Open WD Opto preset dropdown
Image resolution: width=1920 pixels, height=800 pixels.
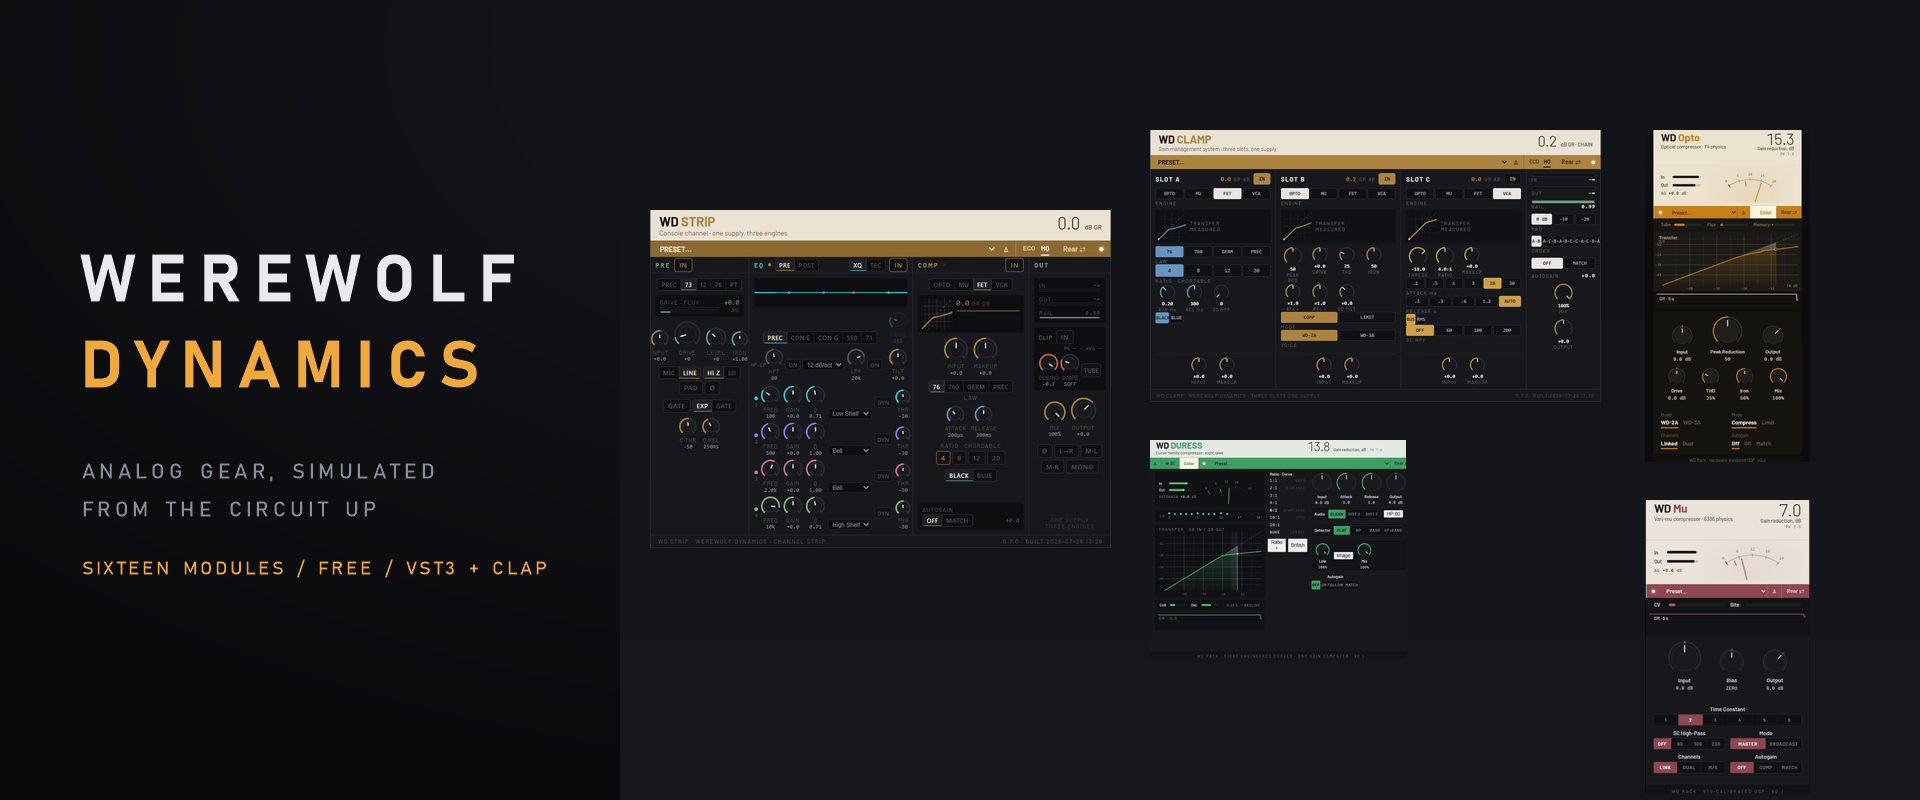[1703, 212]
